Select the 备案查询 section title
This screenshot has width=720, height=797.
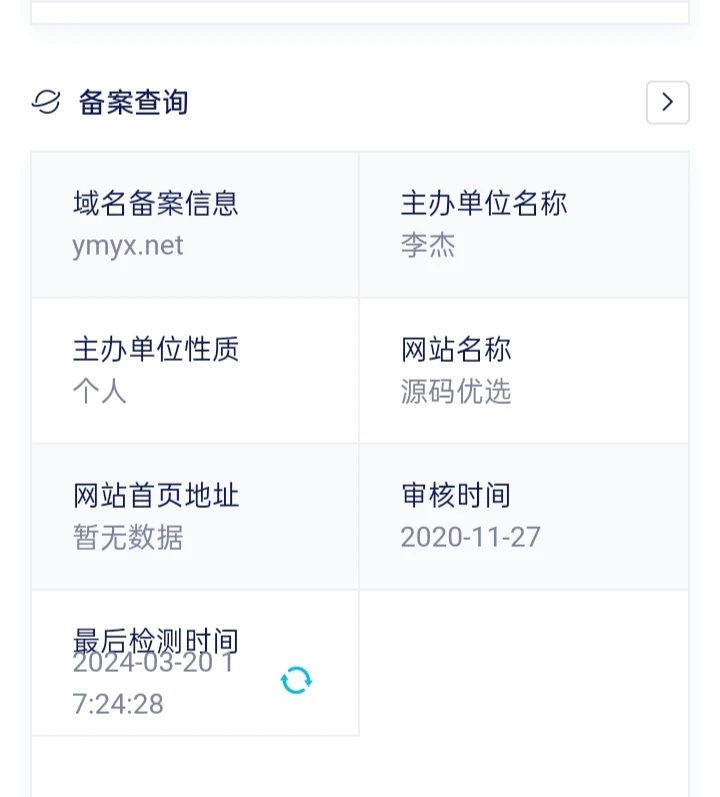pos(133,102)
